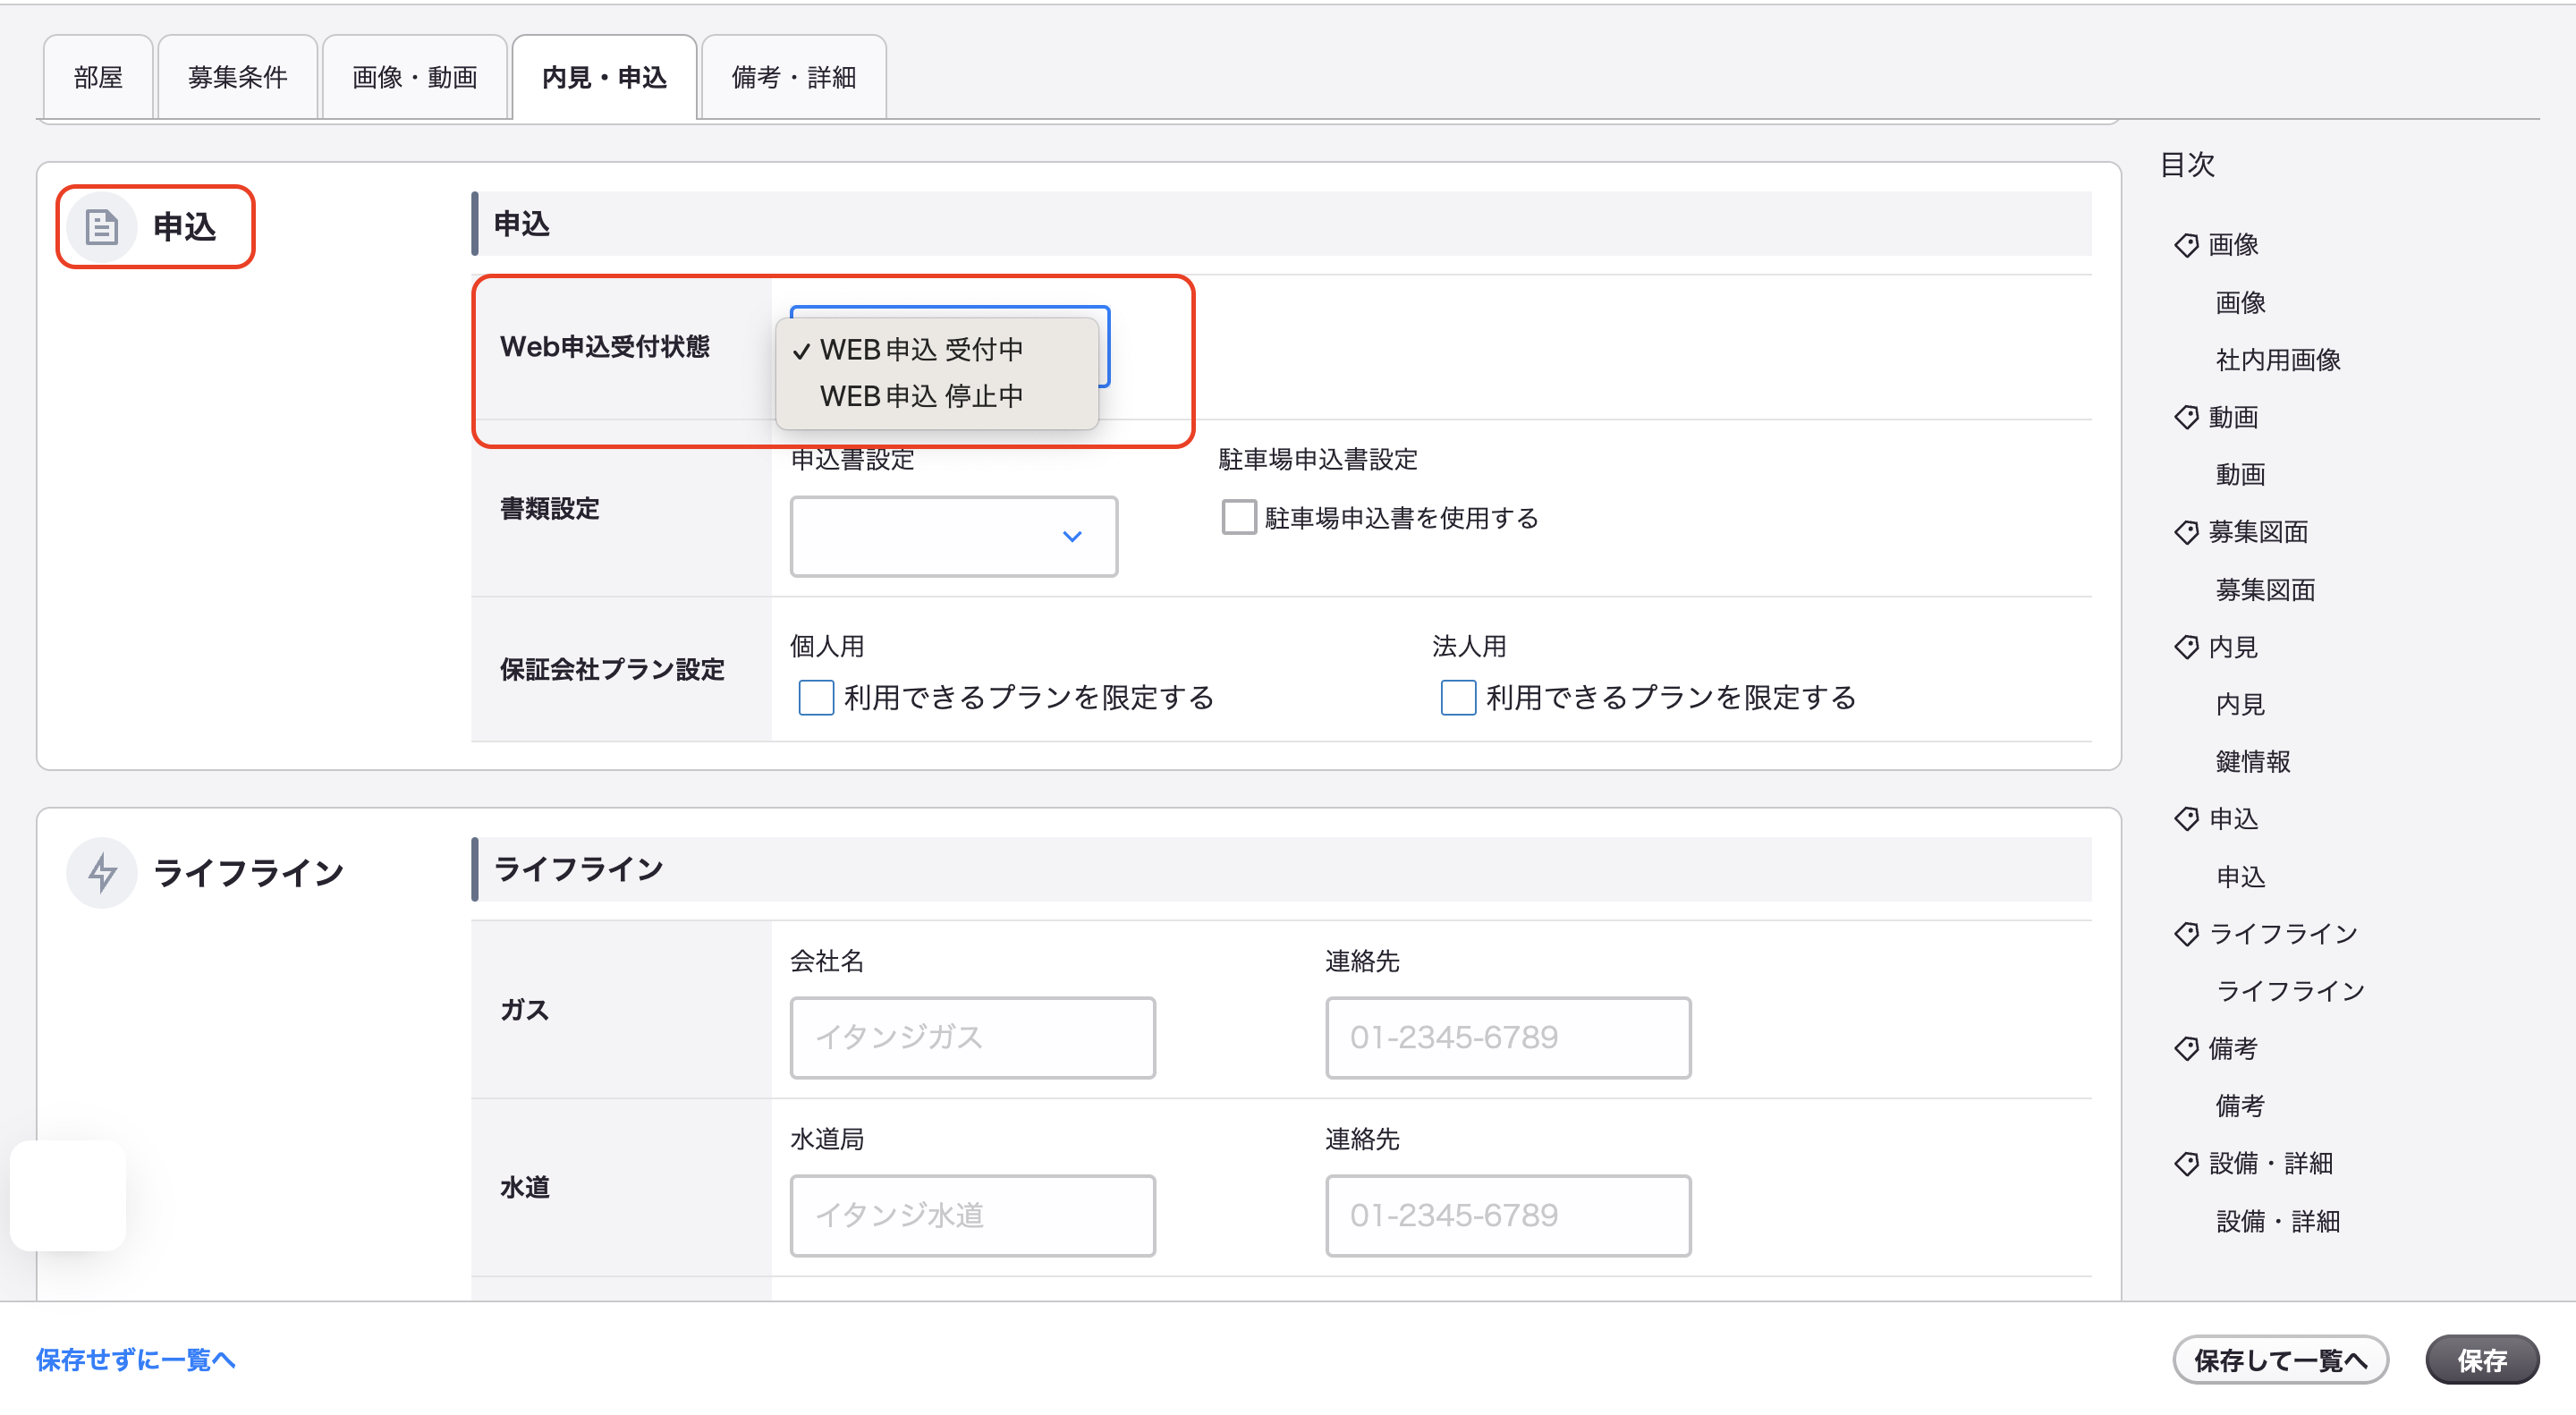The image size is (2576, 1415).
Task: Switch to the 募集条件 tab
Action: pyautogui.click(x=237, y=77)
